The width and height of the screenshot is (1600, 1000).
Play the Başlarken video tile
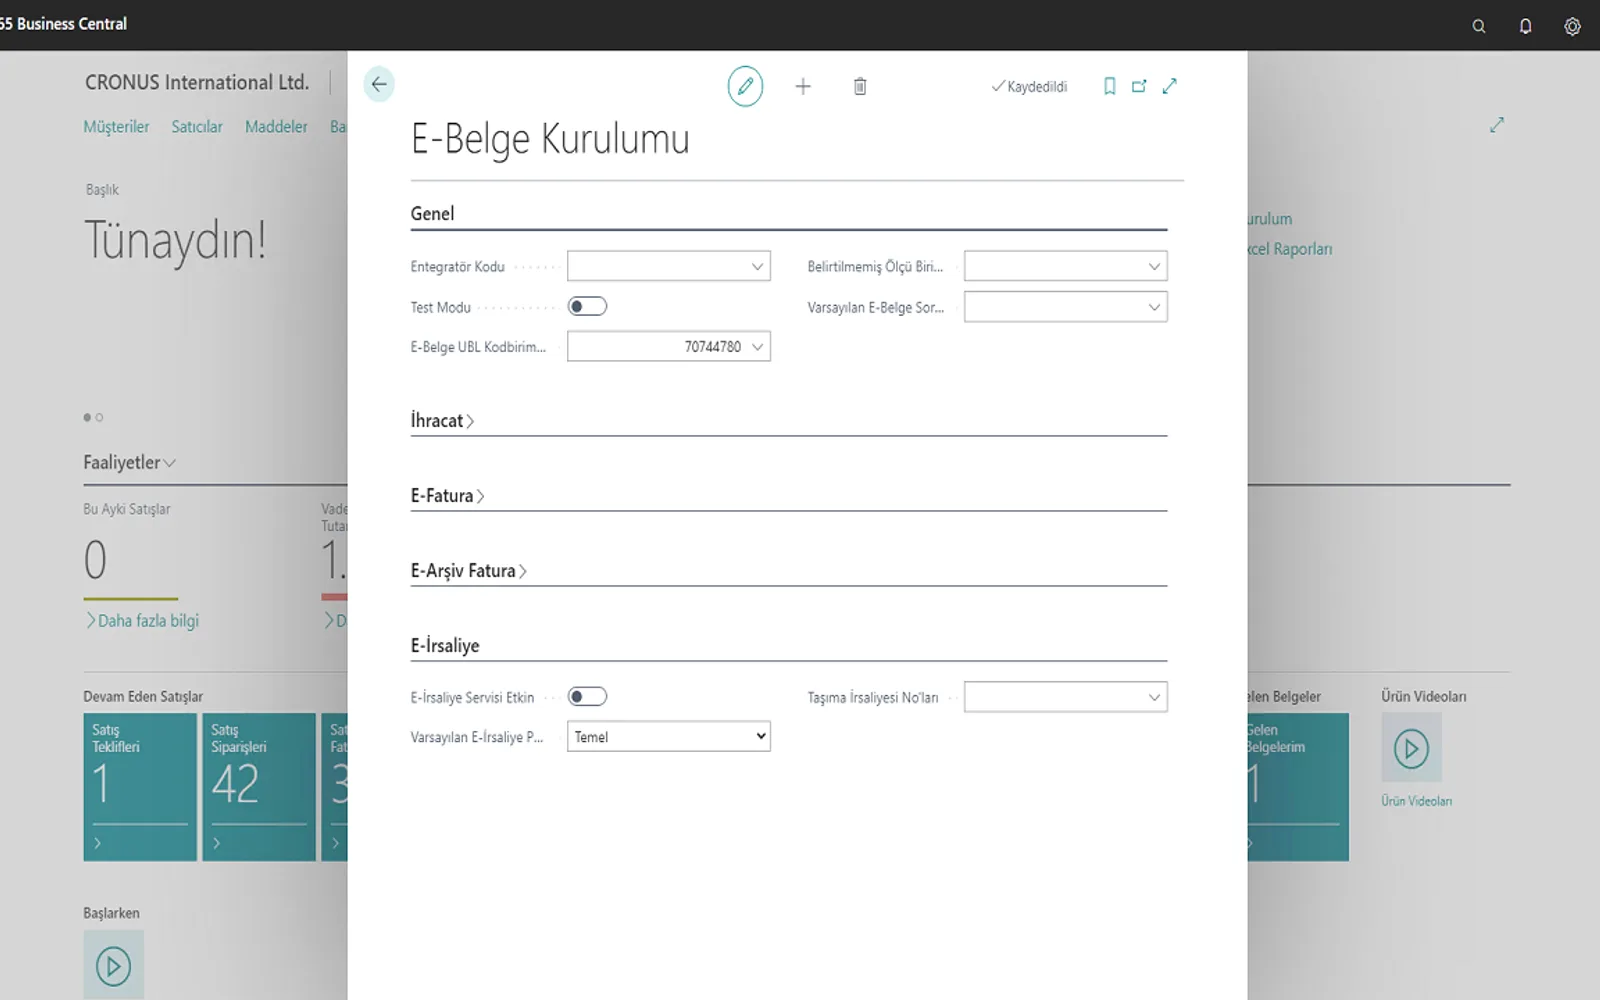click(113, 965)
